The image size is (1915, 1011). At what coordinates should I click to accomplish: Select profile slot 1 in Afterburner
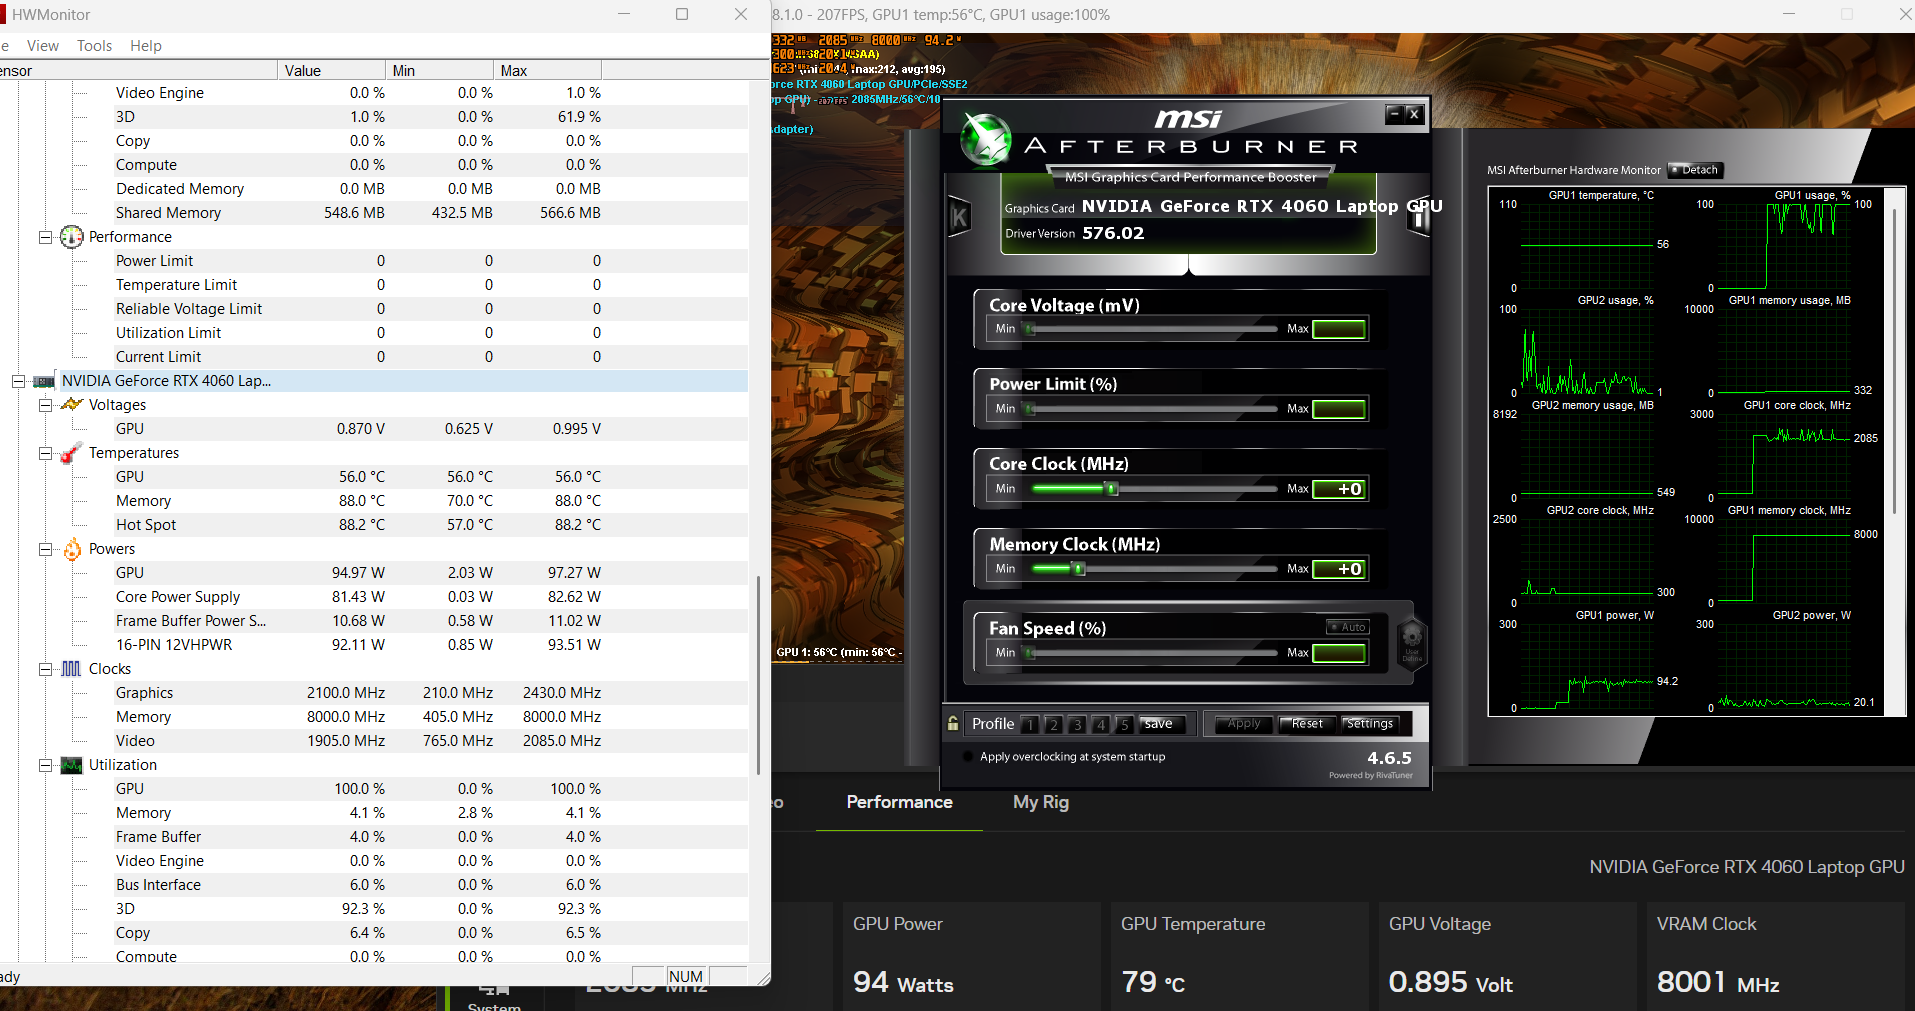point(1029,724)
